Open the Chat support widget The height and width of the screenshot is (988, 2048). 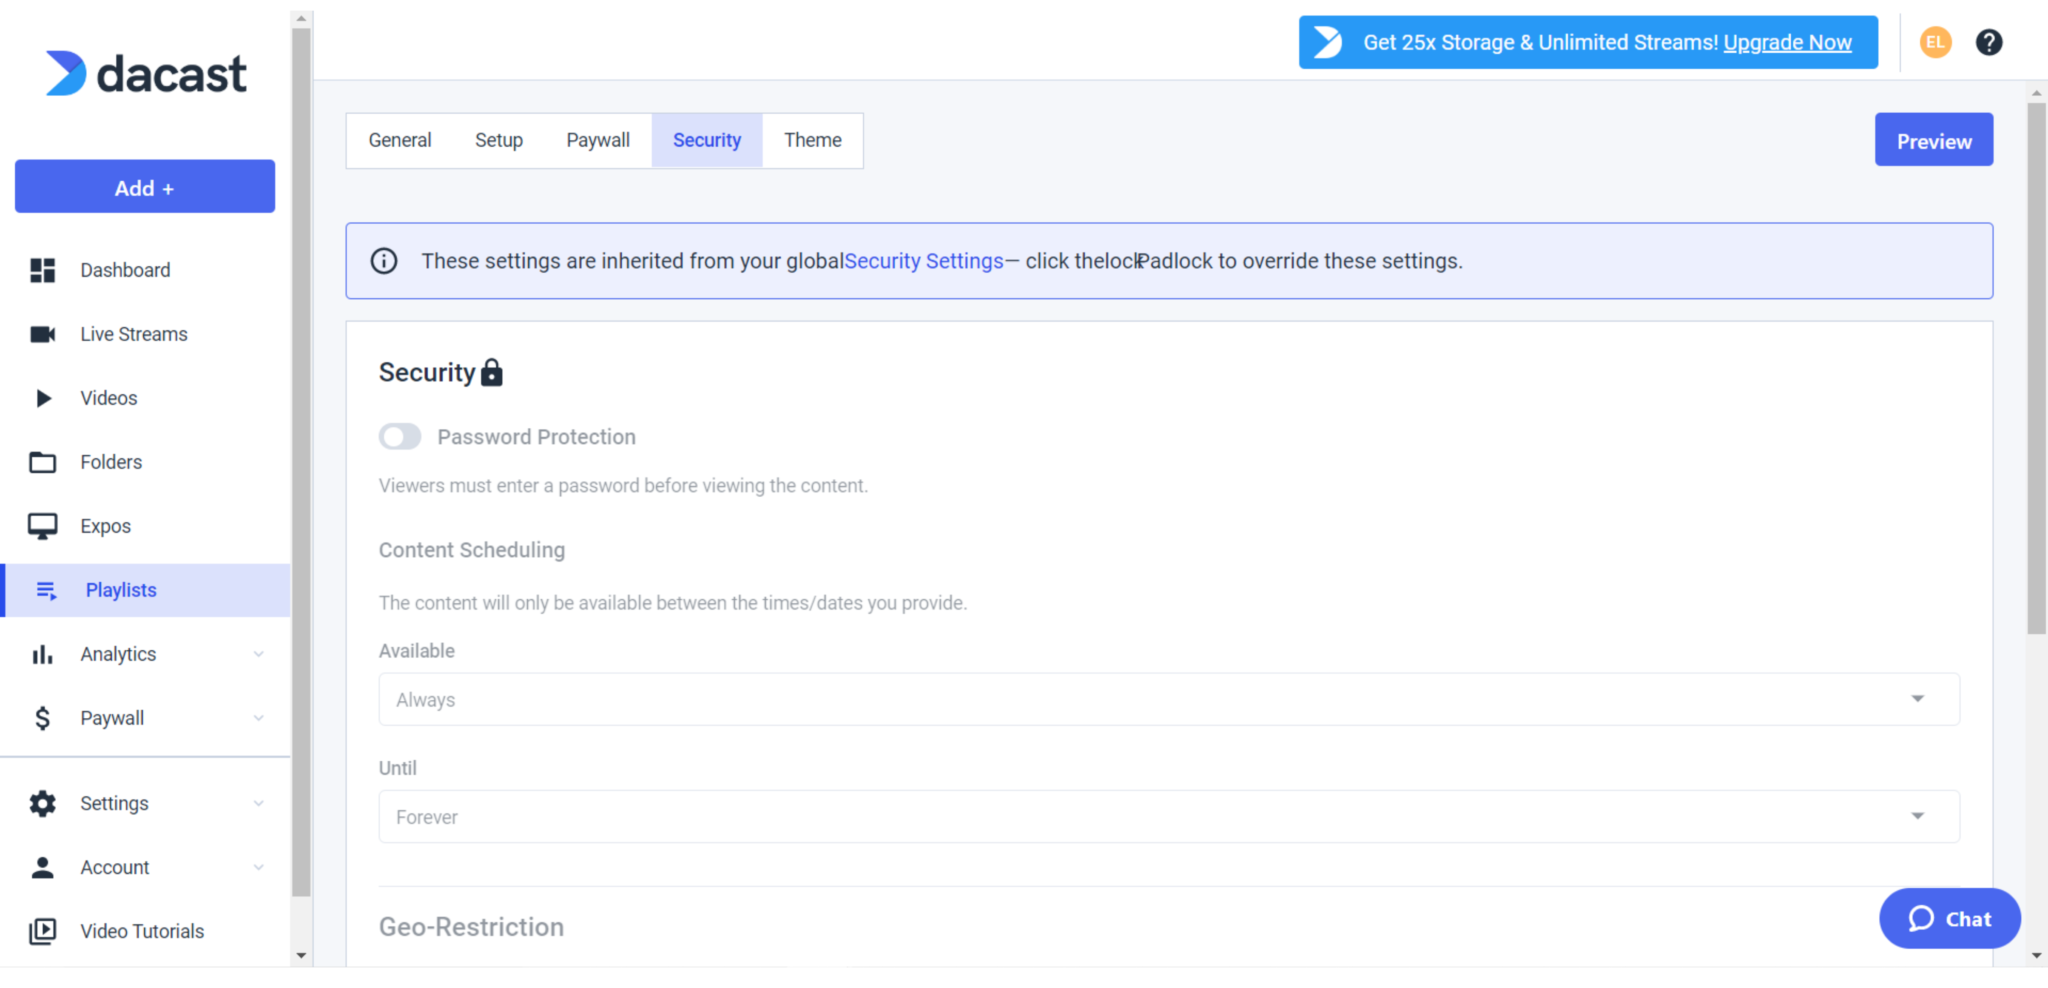pyautogui.click(x=1948, y=918)
